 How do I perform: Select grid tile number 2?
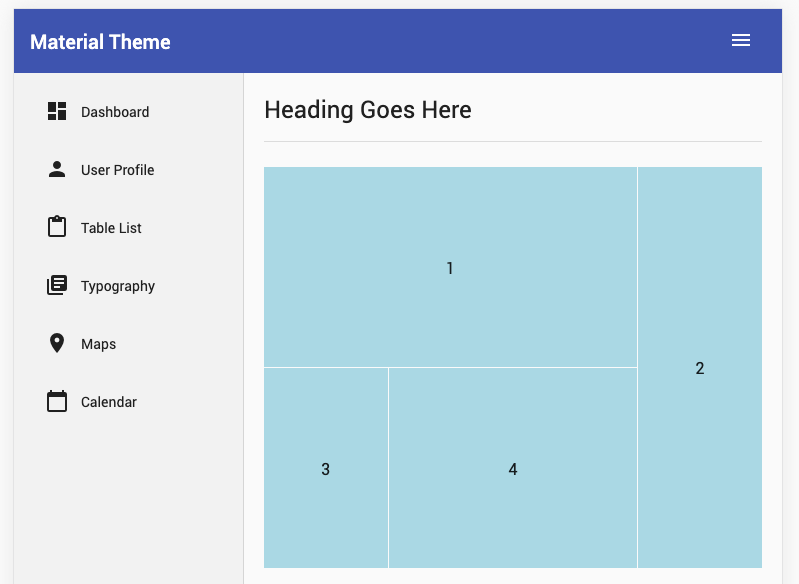(x=700, y=368)
